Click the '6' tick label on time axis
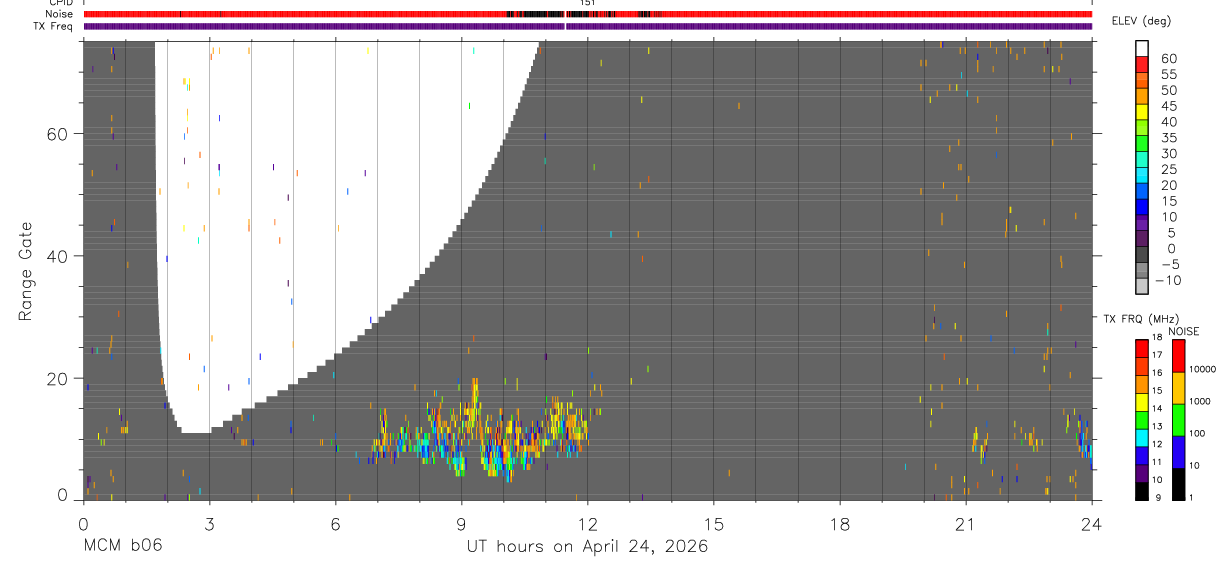Screen dimensions: 1228x567 [335, 524]
